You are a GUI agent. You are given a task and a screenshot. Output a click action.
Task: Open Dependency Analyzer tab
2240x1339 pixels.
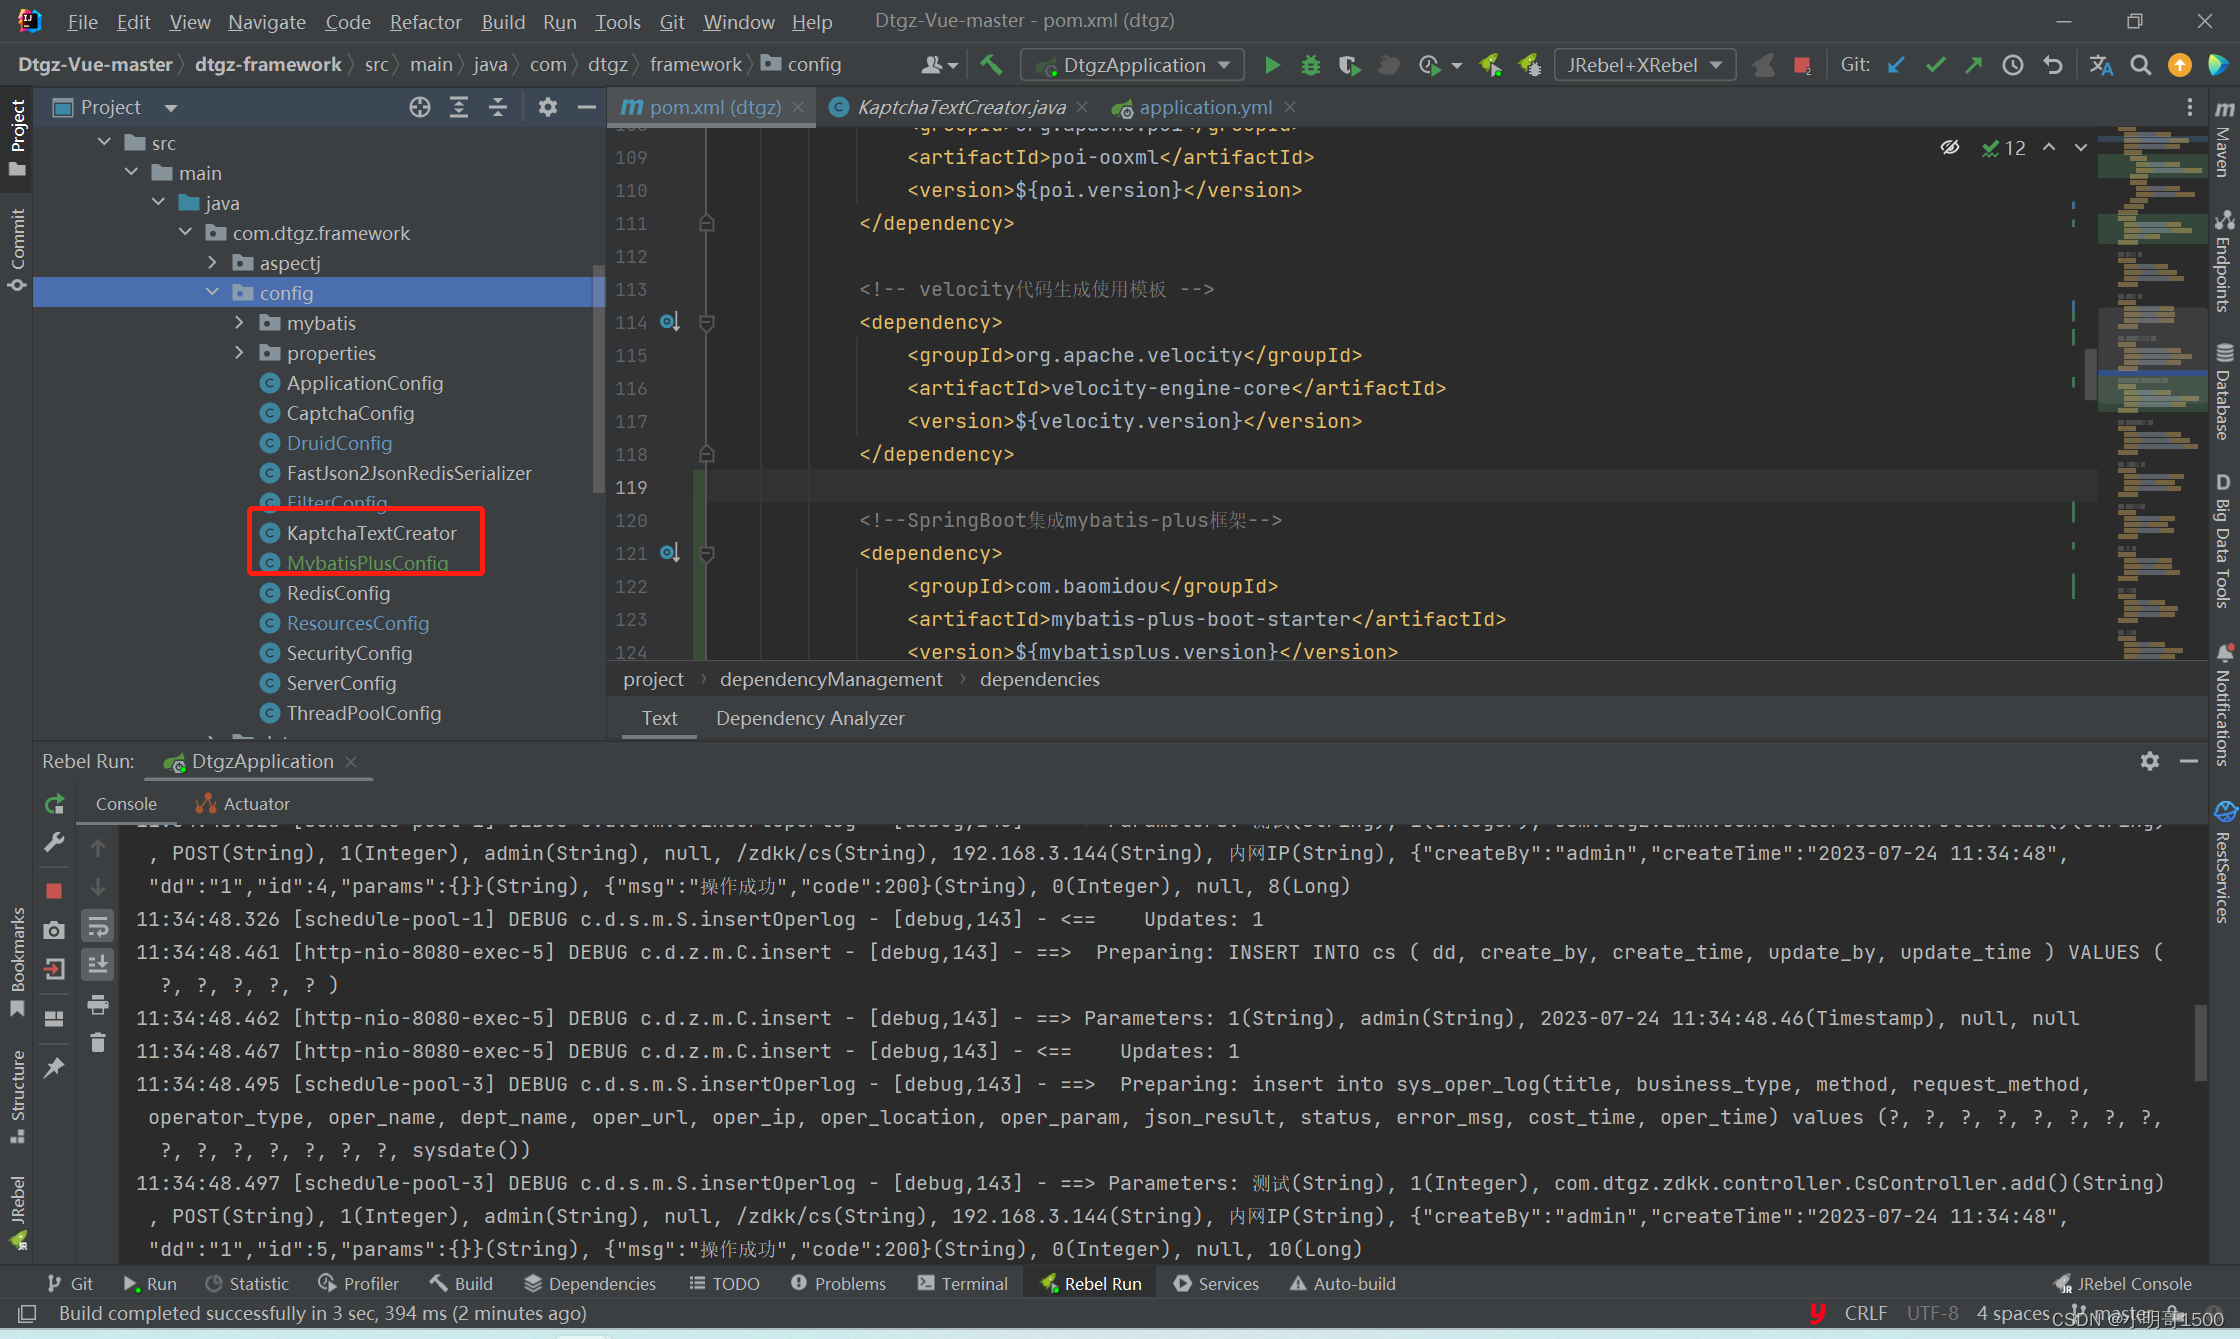(810, 718)
